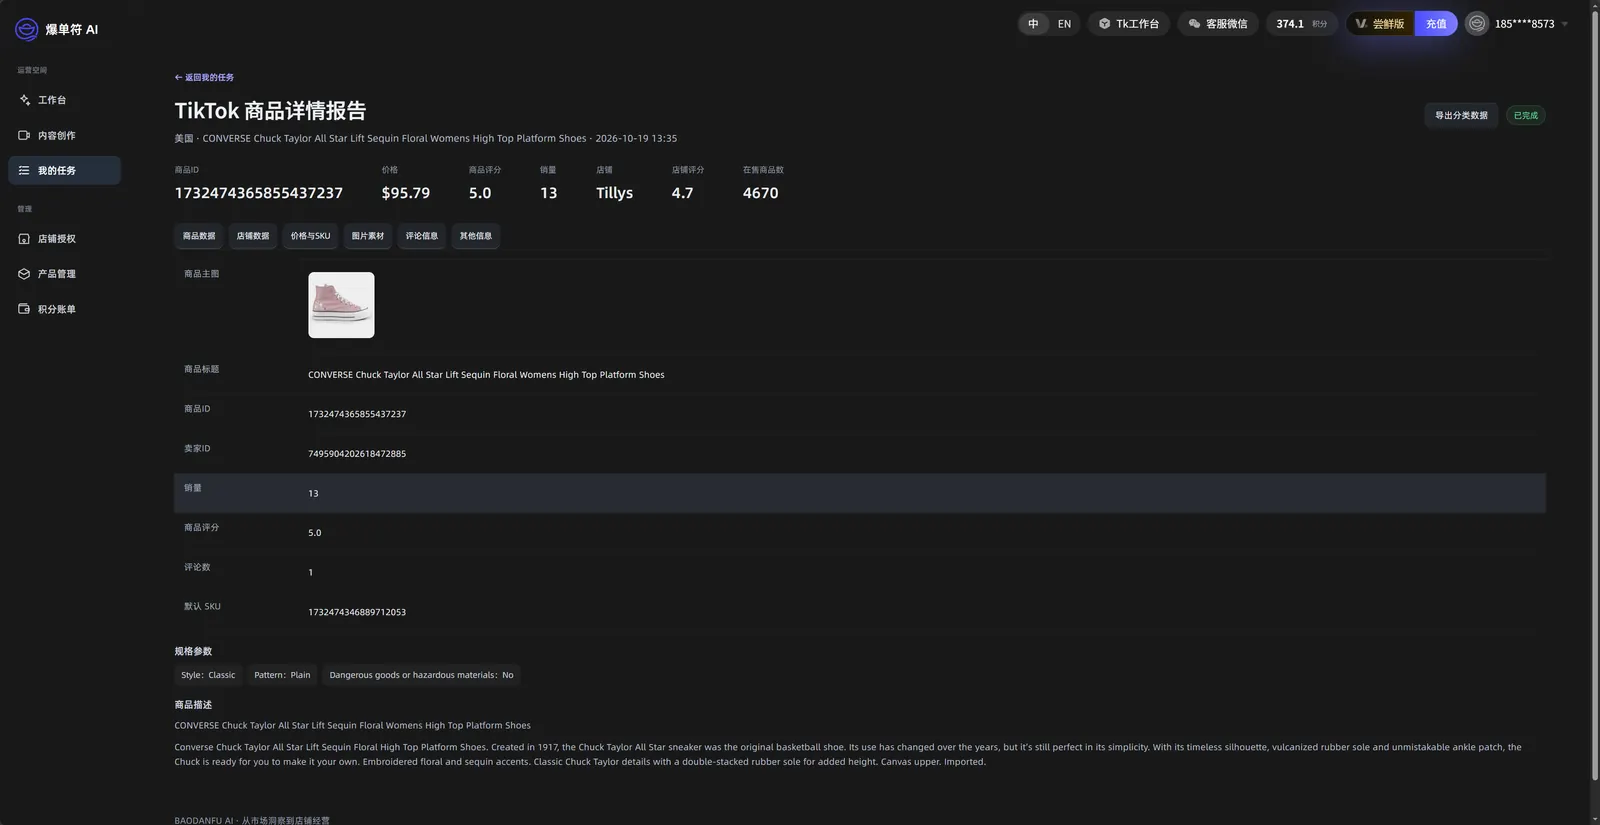
Task: Open the 店铺授权 sidebar icon
Action: coord(24,239)
